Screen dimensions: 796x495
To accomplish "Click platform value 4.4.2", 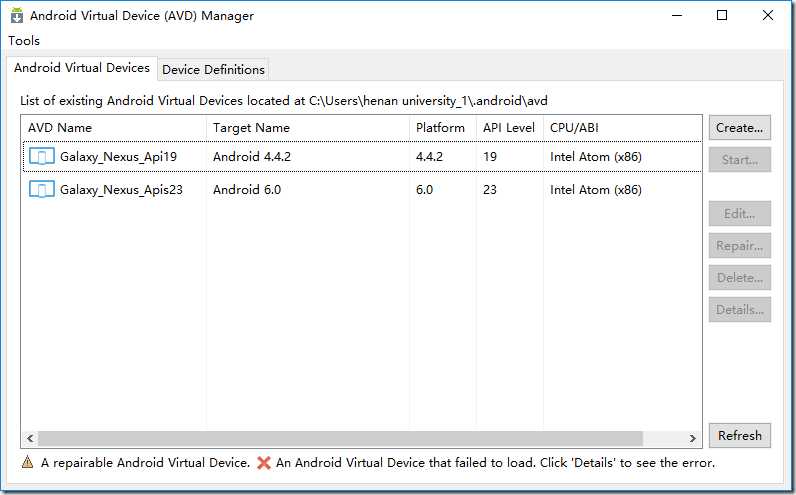I will [429, 156].
